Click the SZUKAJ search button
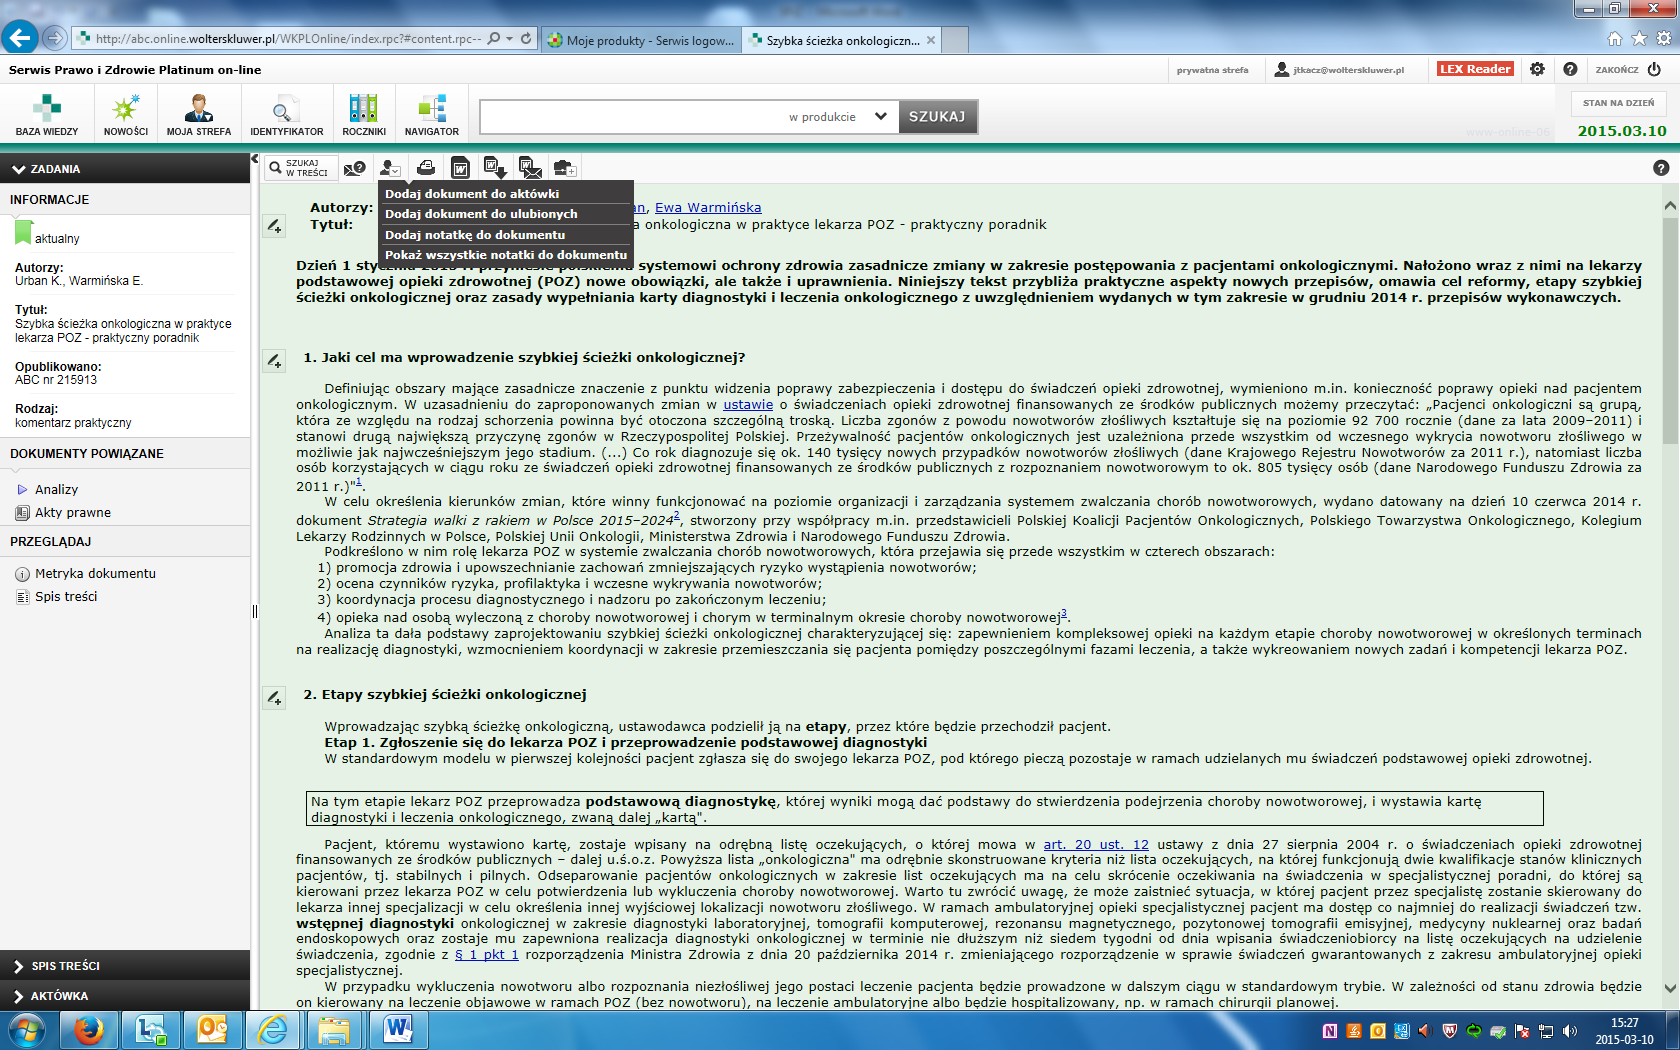 pos(937,116)
